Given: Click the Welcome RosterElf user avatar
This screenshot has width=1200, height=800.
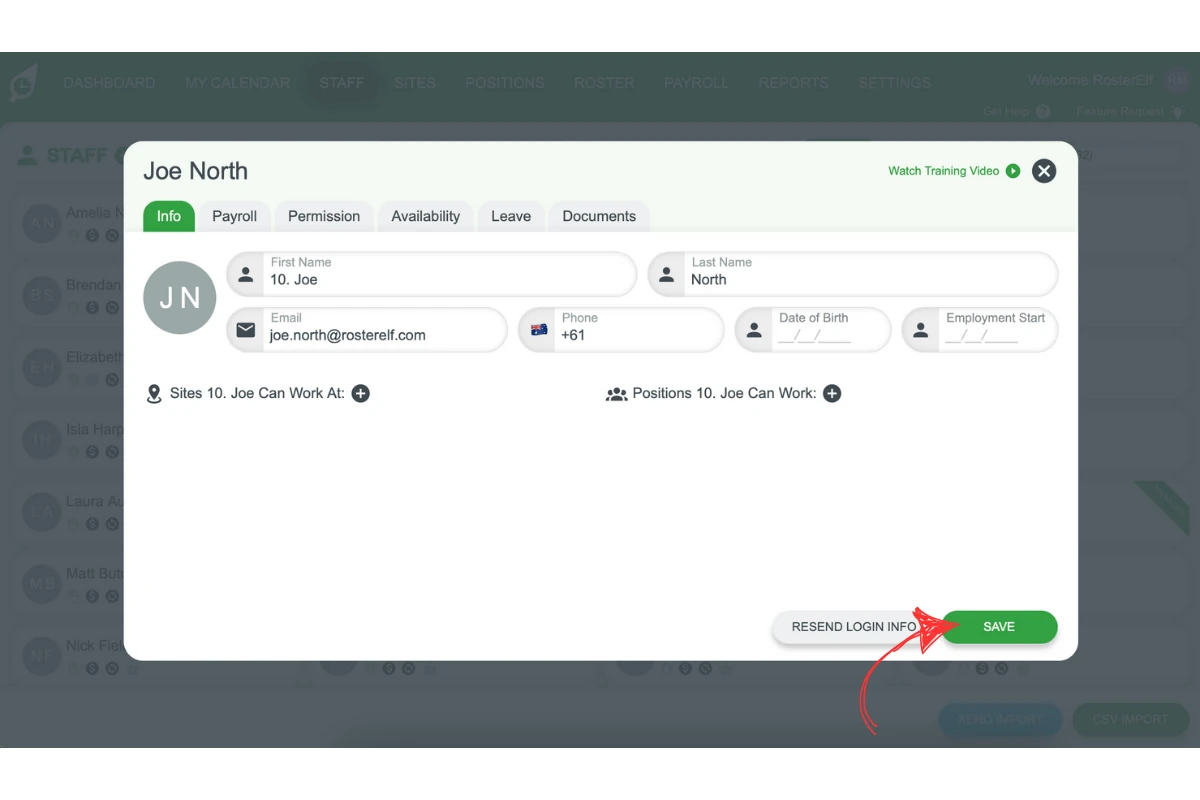Looking at the screenshot, I should tap(1179, 81).
